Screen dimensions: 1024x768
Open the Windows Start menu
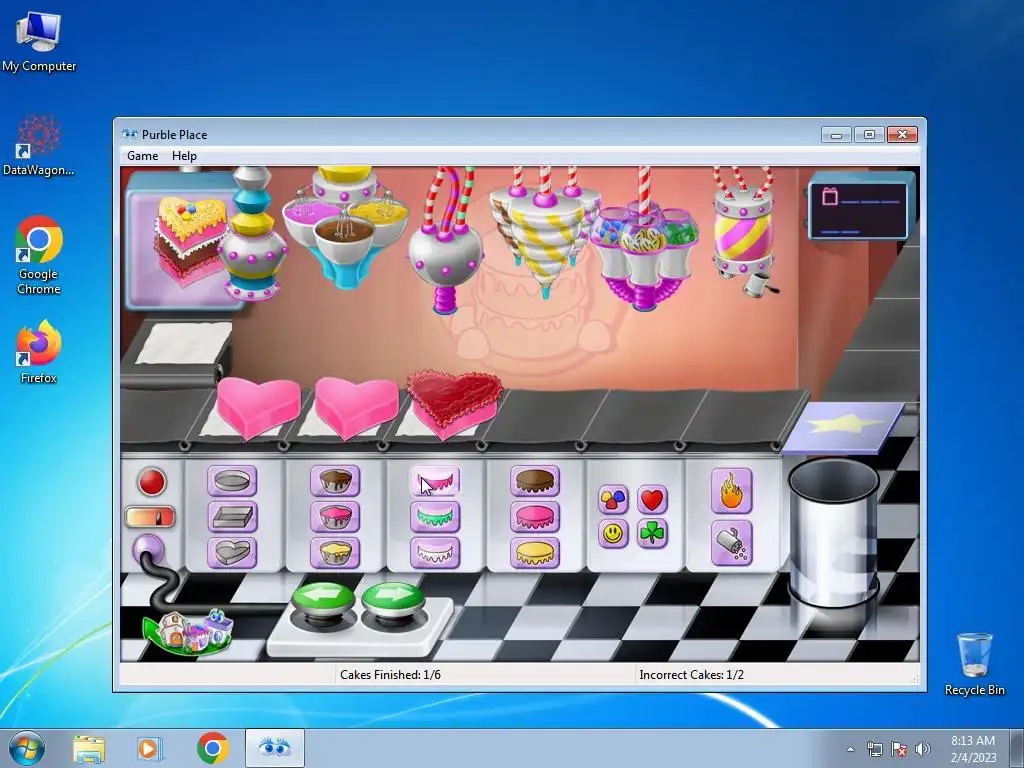(27, 748)
